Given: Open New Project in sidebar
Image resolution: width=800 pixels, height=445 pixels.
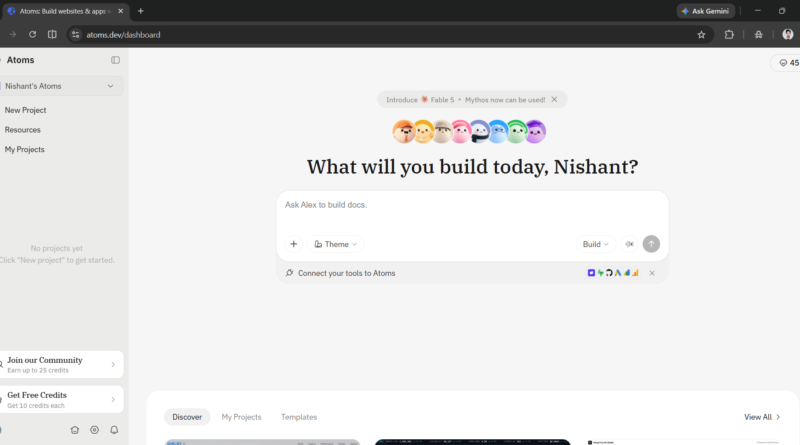Looking at the screenshot, I should [26, 110].
